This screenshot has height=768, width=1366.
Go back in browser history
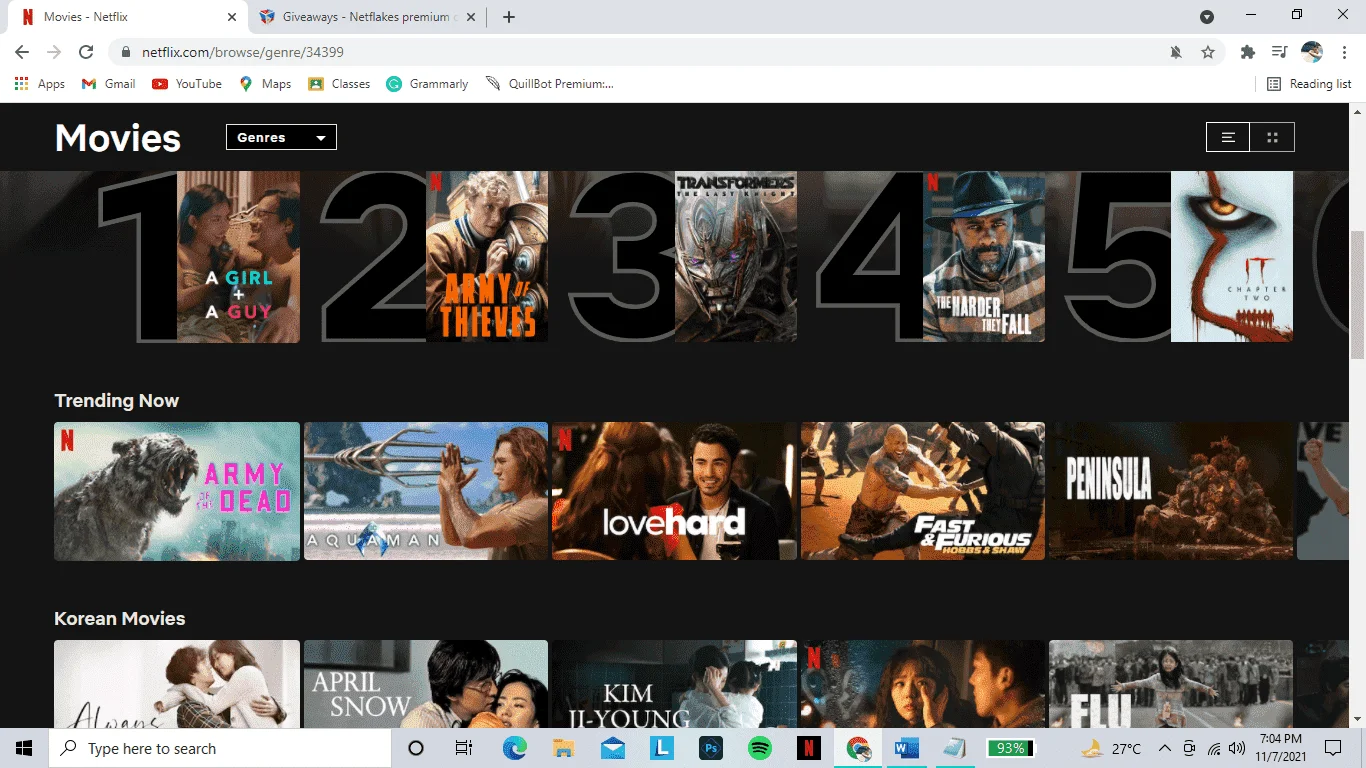[x=22, y=52]
